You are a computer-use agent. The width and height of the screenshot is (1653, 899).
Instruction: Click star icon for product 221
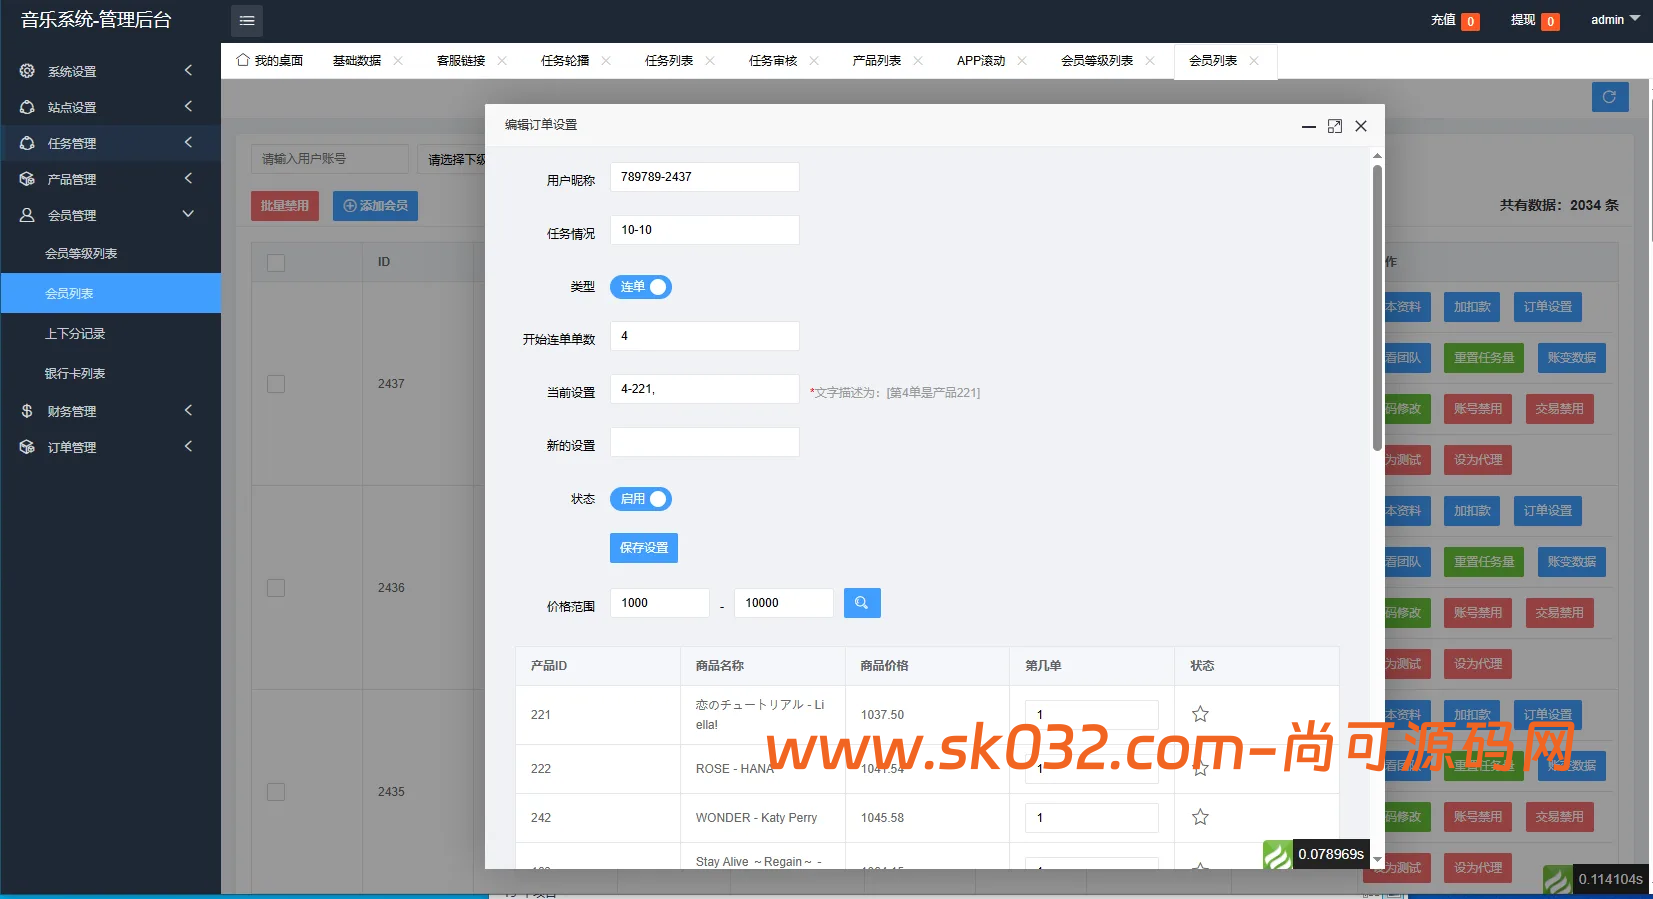tap(1200, 714)
